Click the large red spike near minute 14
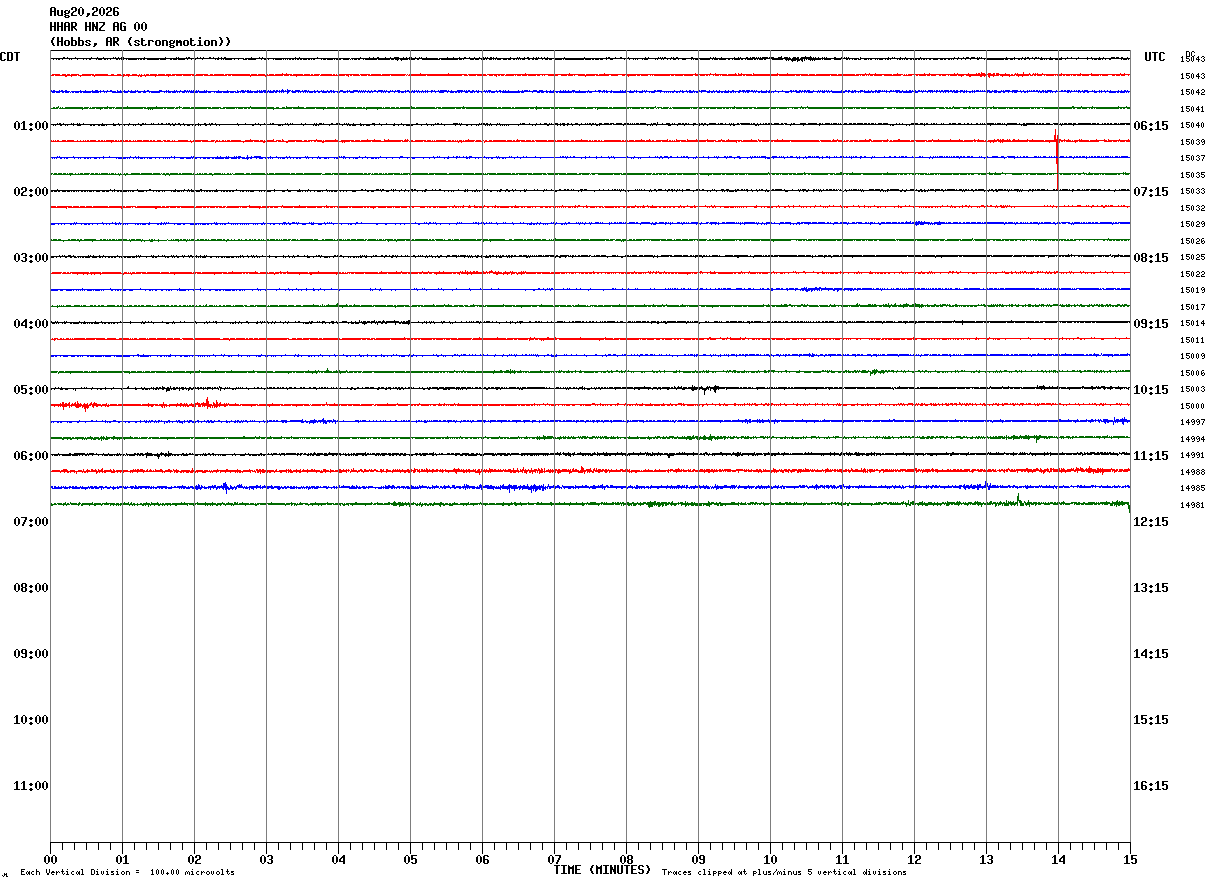The width and height of the screenshot is (1210, 886). [x=1057, y=158]
